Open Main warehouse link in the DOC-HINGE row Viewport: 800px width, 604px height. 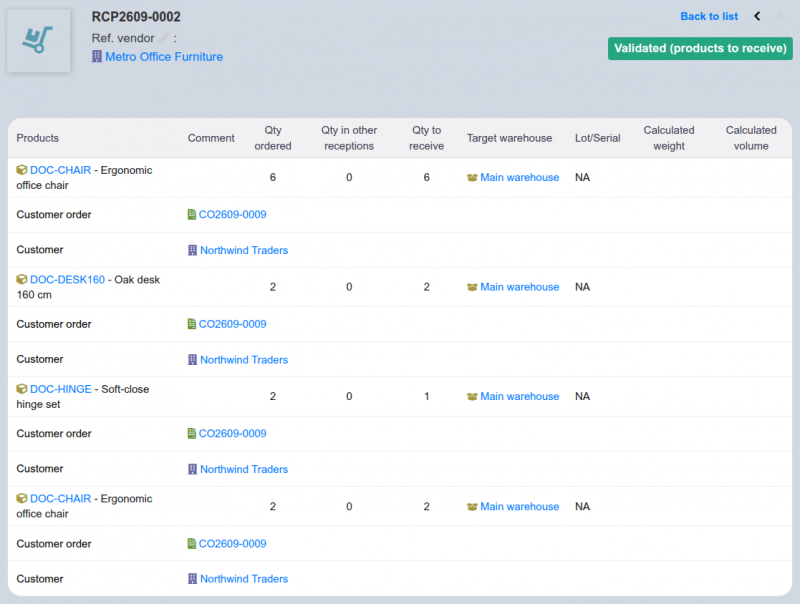coord(519,396)
